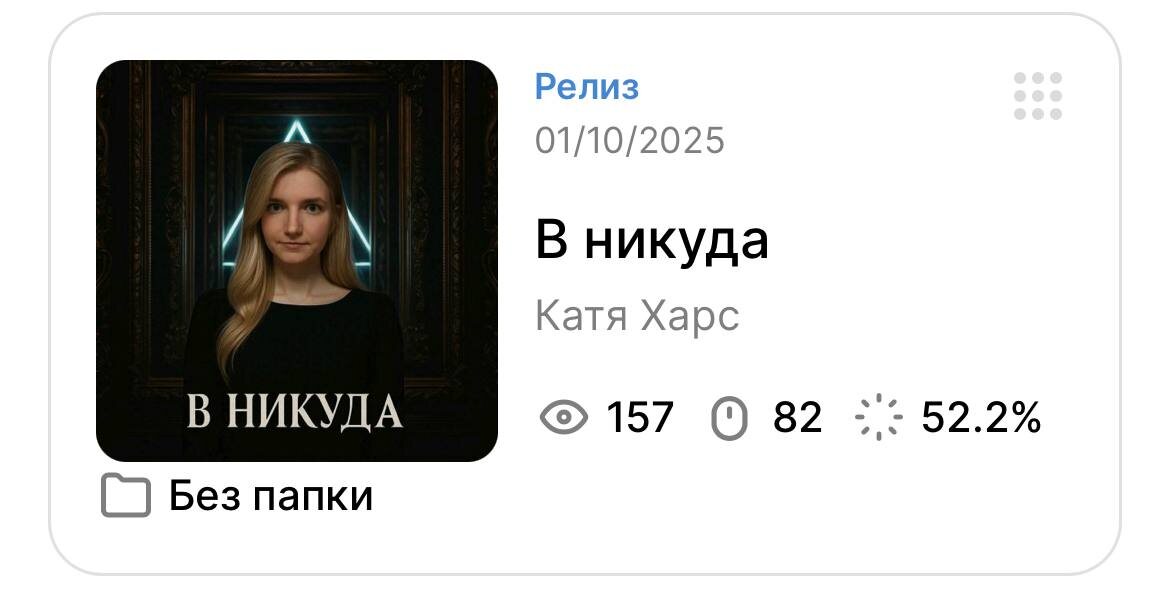Image resolution: width=1170 pixels, height=599 pixels.
Task: Click the glowing triangle on the cover
Action: [x=297, y=194]
